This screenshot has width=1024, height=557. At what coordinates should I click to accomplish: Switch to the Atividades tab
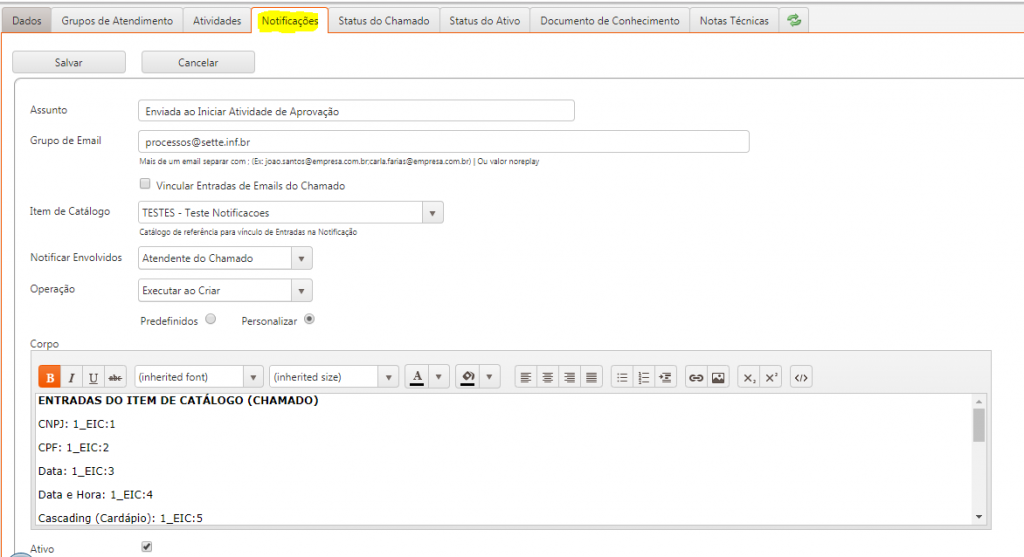tap(217, 21)
